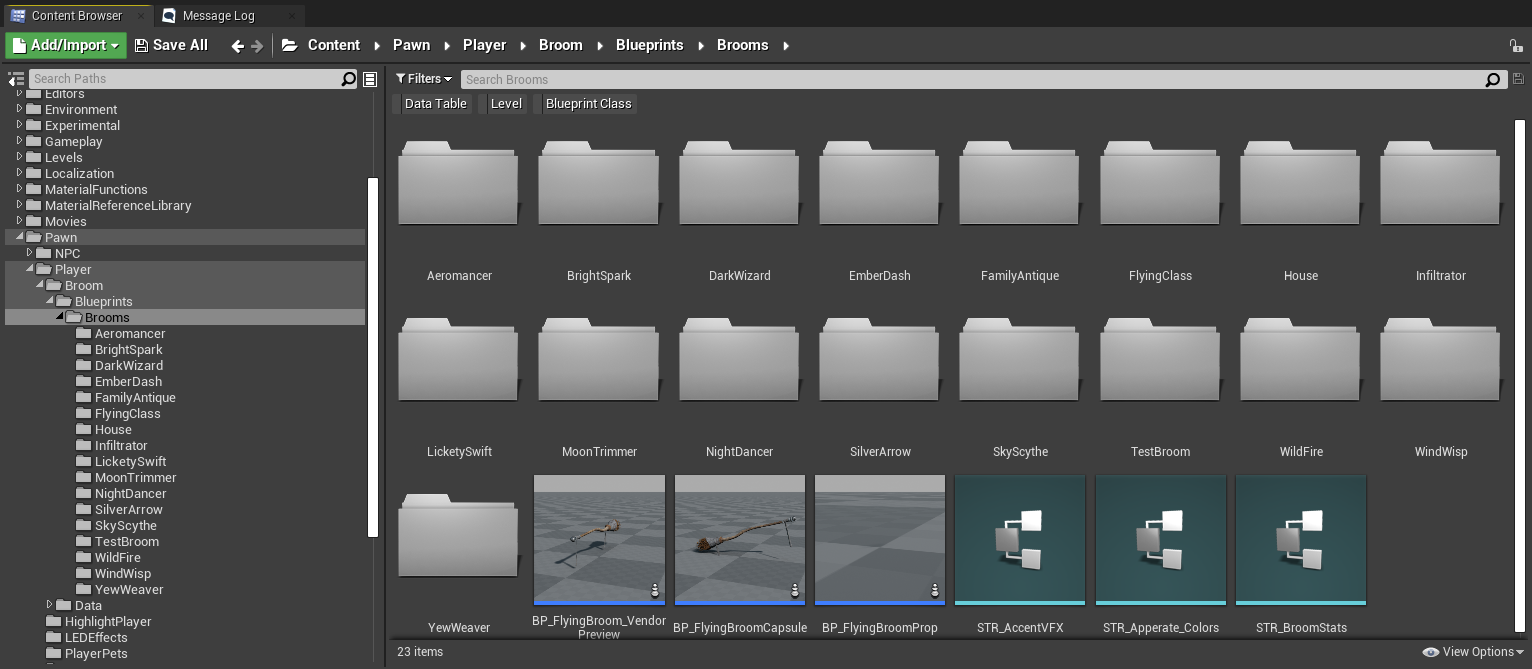This screenshot has height=669, width=1532.
Task: Click the sources panel collapse icon
Action: click(15, 79)
